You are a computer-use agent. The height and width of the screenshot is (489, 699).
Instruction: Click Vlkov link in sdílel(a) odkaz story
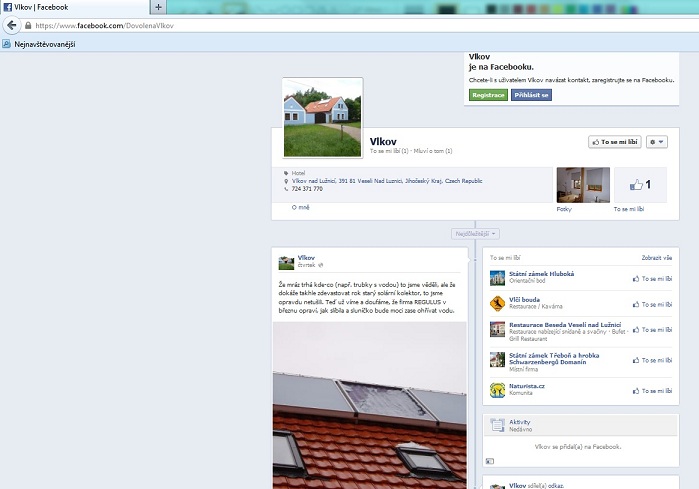pyautogui.click(x=518, y=486)
